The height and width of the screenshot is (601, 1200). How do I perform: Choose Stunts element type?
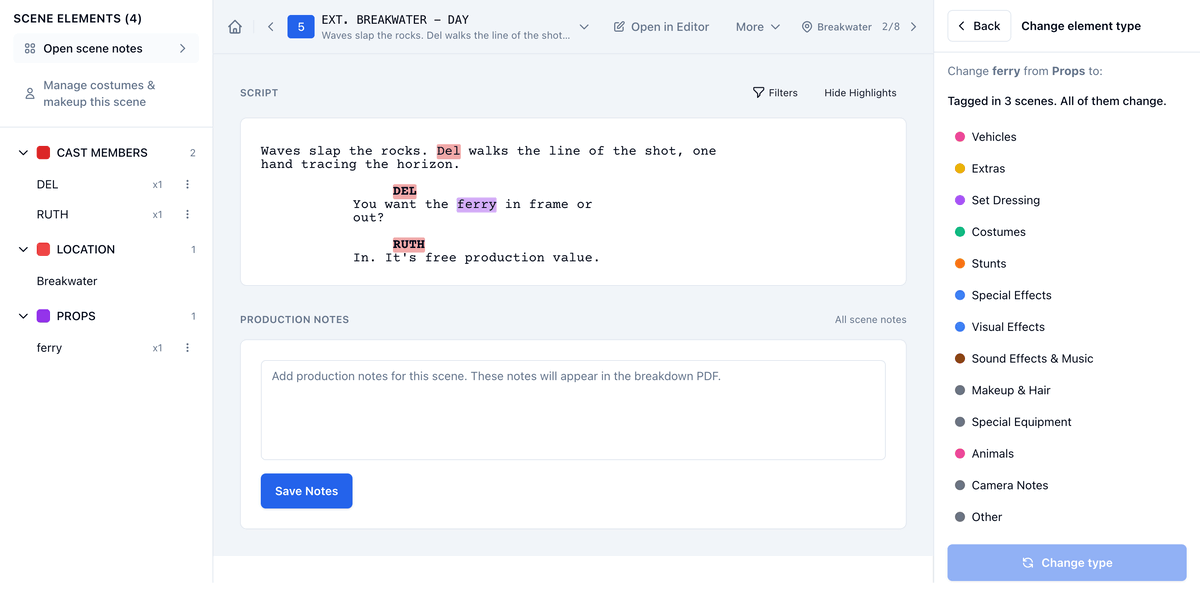(988, 264)
